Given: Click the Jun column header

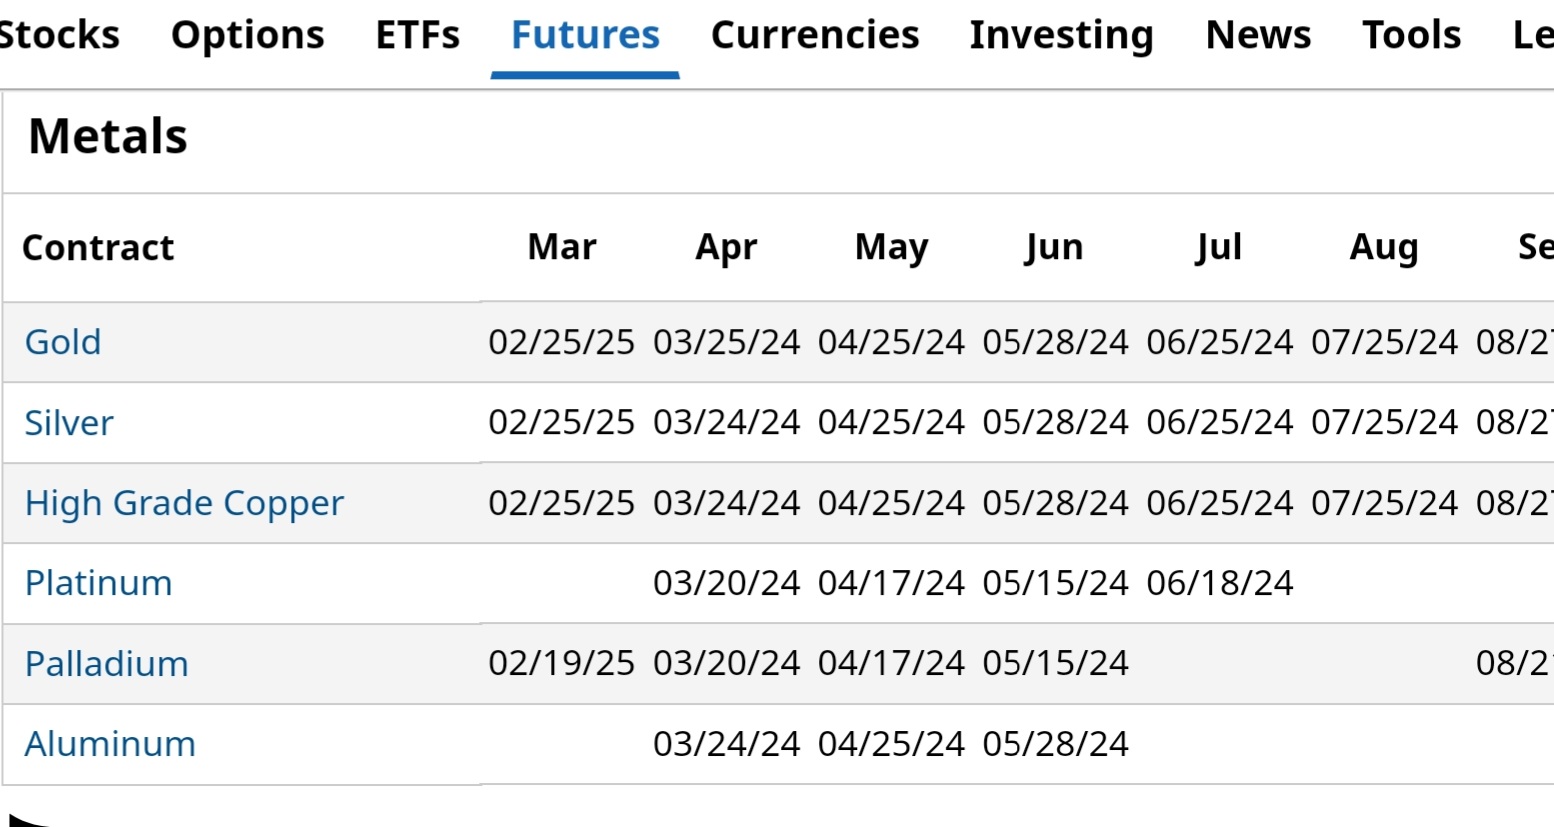Looking at the screenshot, I should tap(1054, 247).
